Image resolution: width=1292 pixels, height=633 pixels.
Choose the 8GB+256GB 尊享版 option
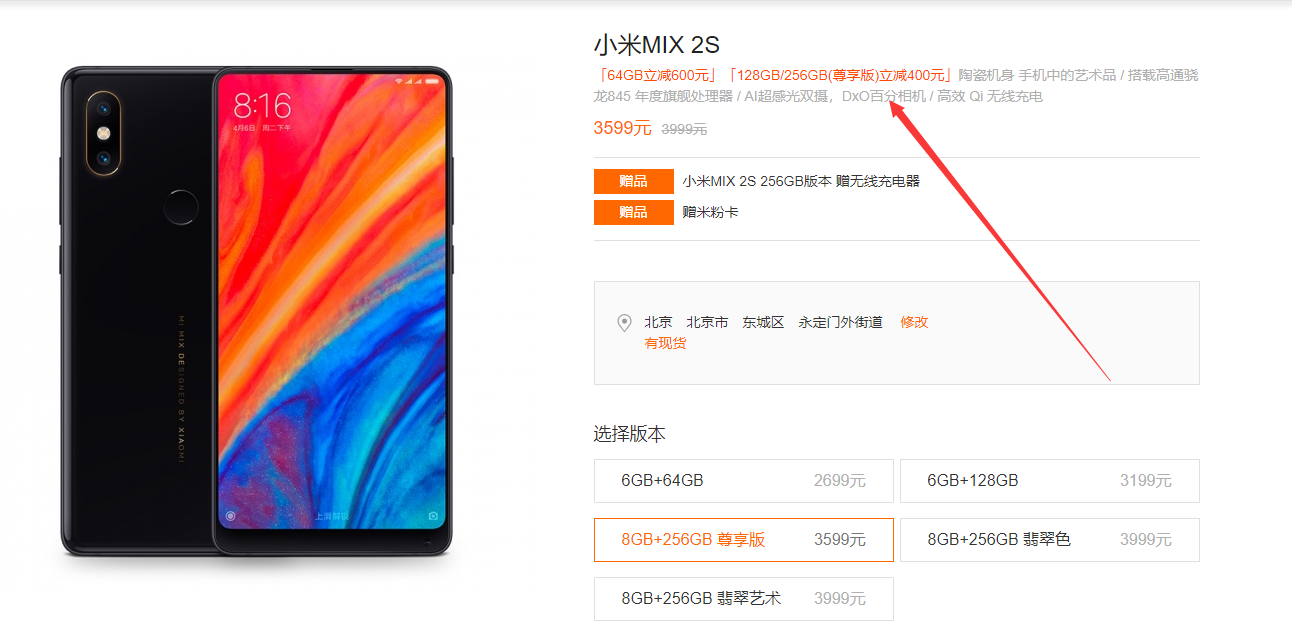click(743, 540)
